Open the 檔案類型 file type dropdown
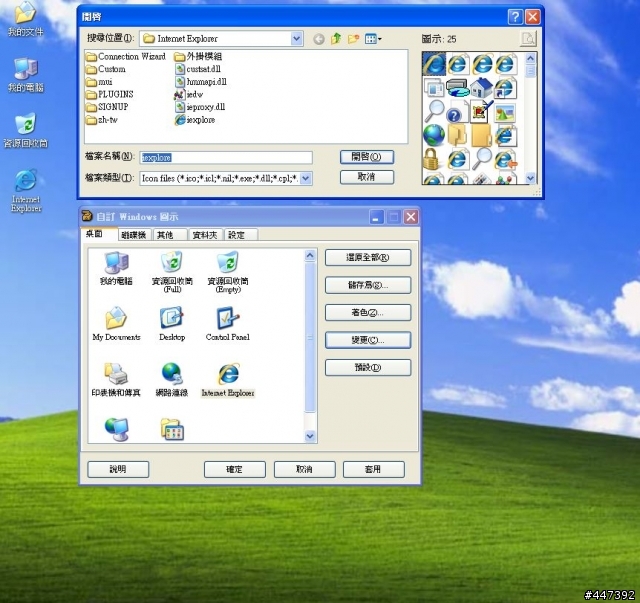The height and width of the screenshot is (603, 640). point(306,178)
